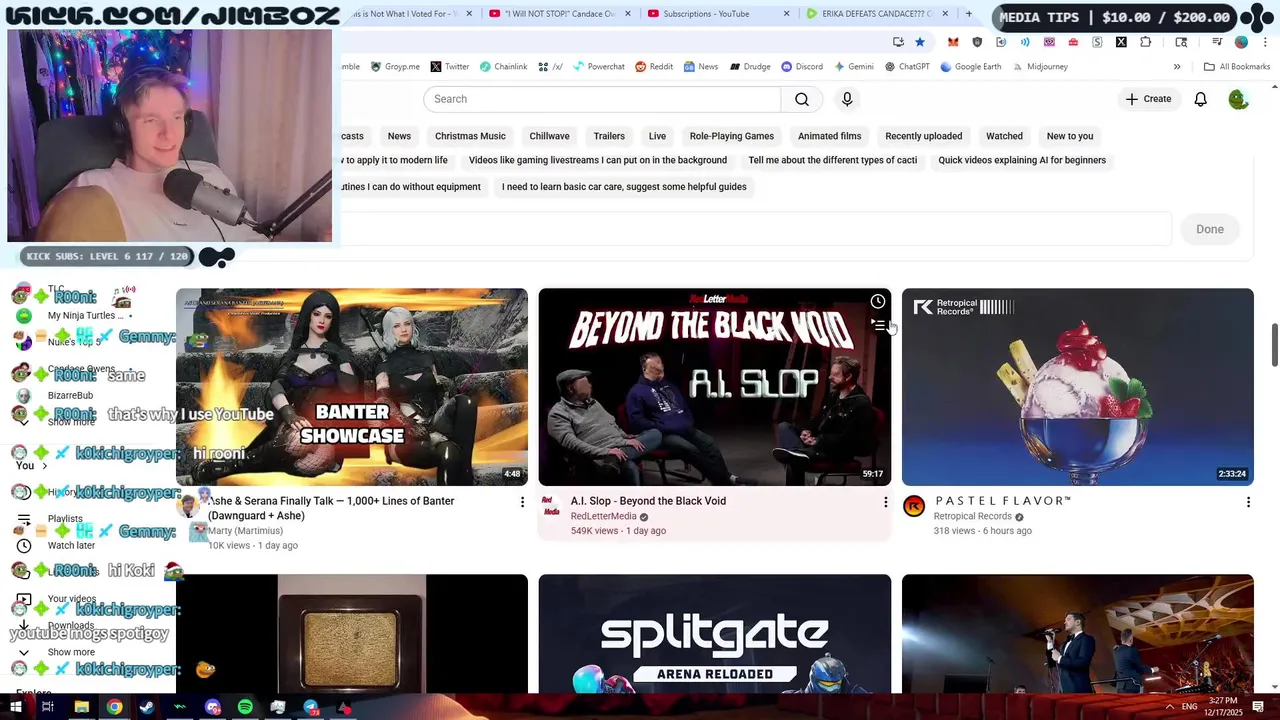Open the RedLetterMedia channel link
The height and width of the screenshot is (720, 1280).
pyautogui.click(x=603, y=517)
